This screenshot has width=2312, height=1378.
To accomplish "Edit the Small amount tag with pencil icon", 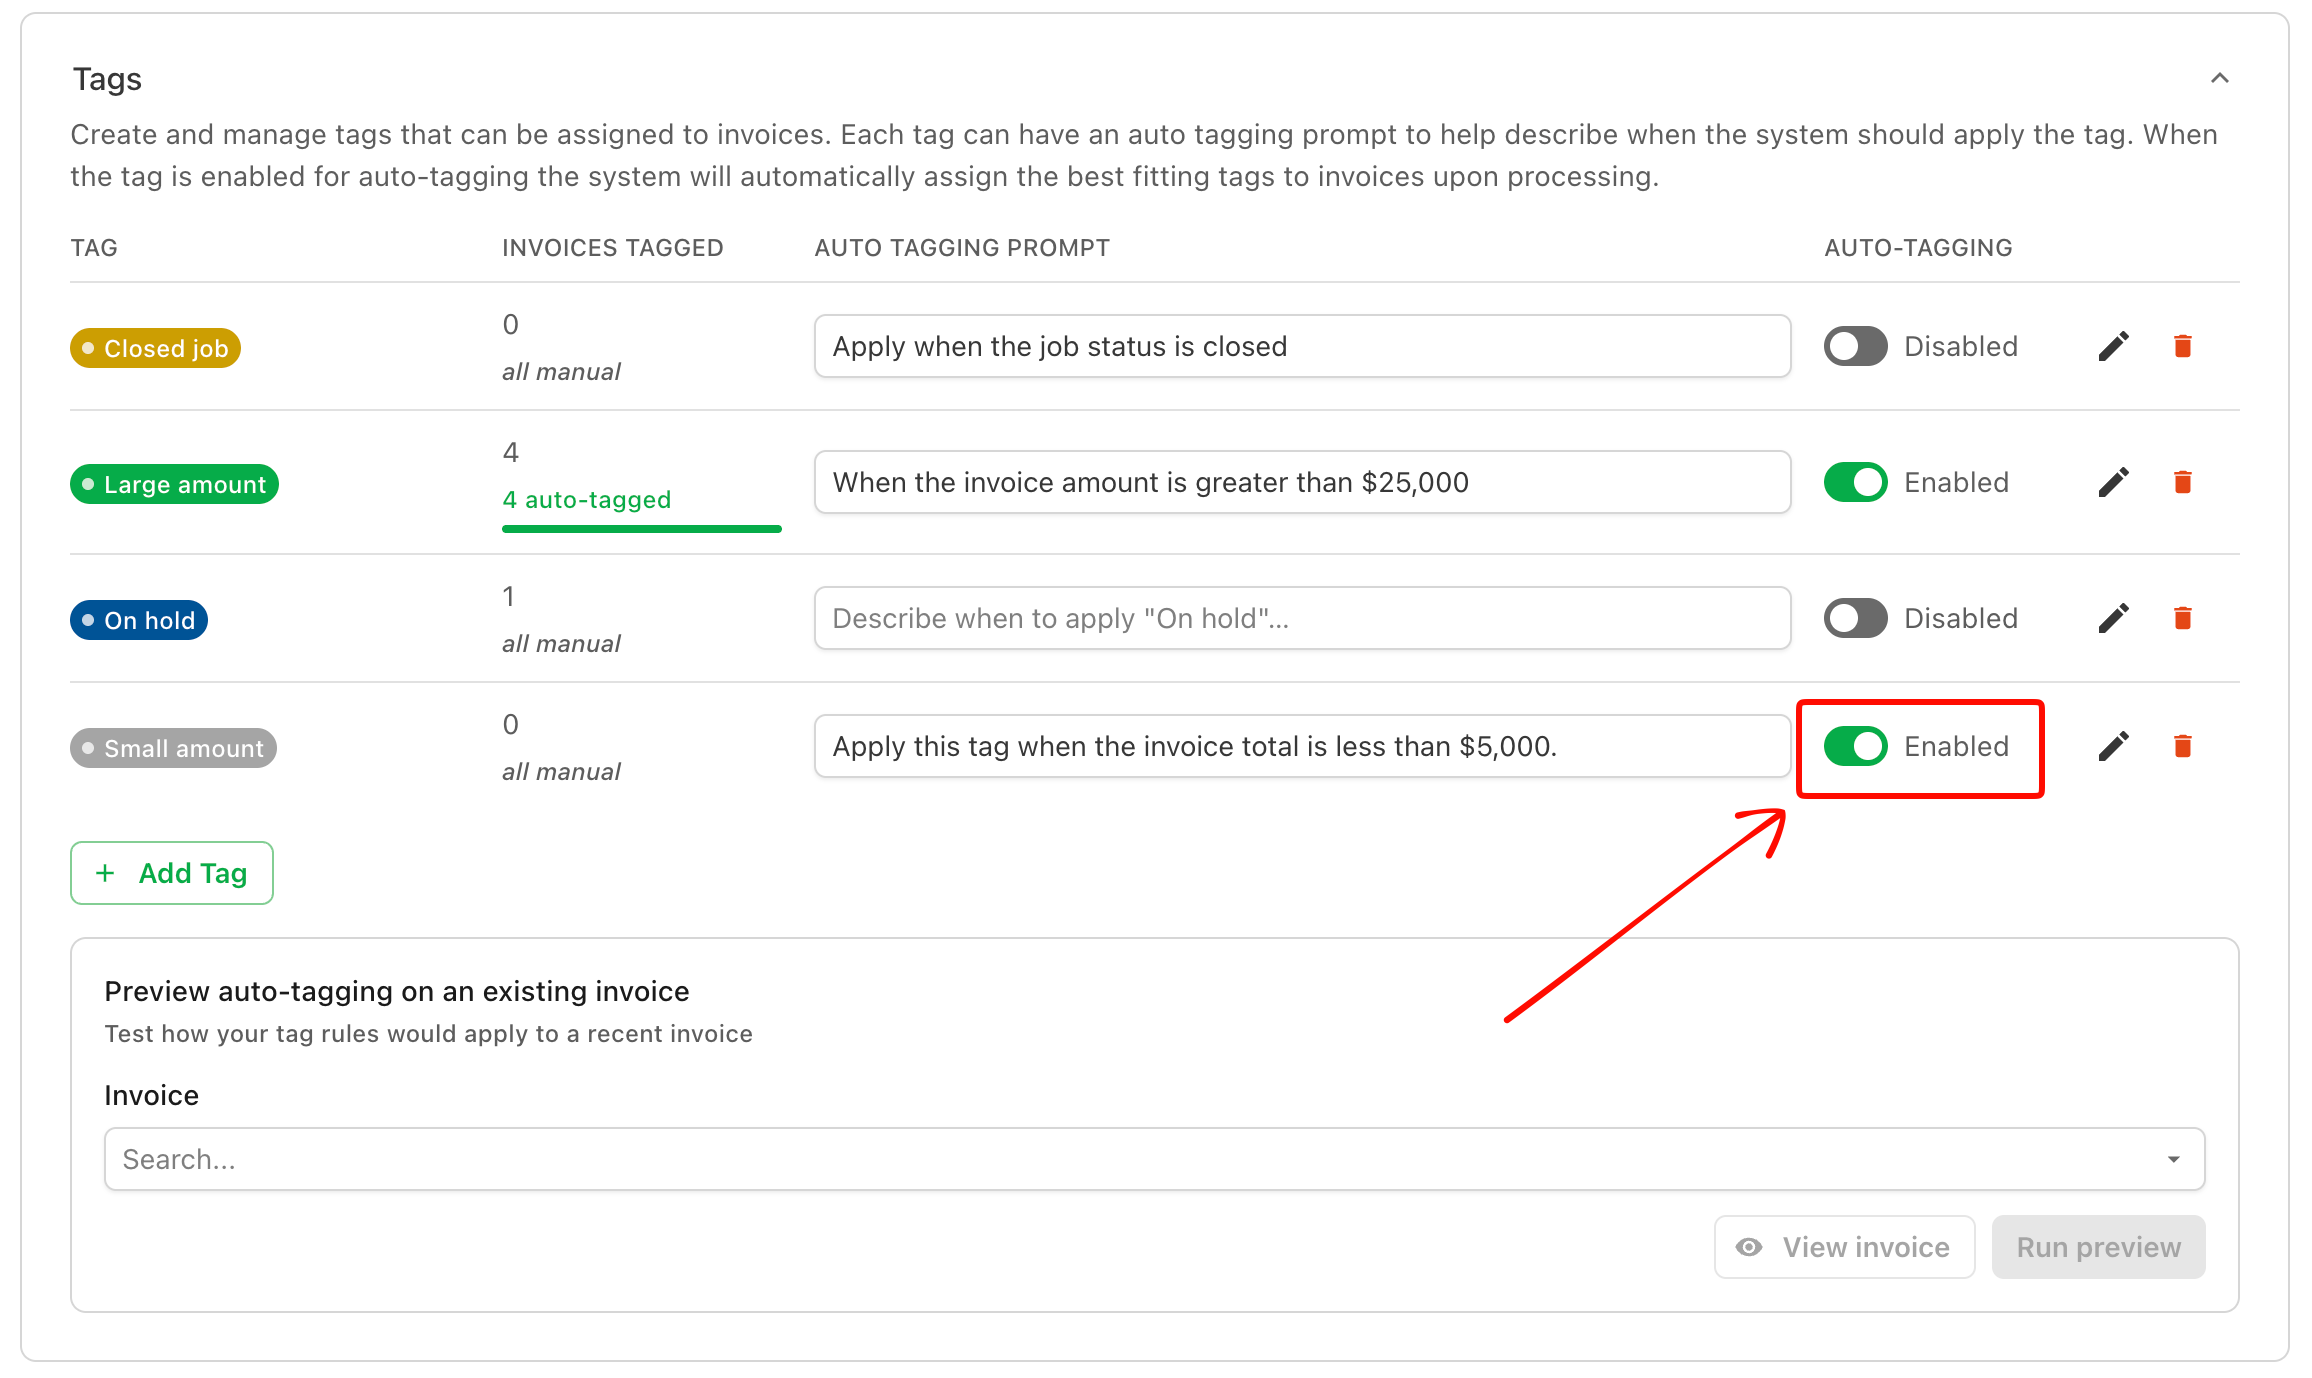I will coord(2113,746).
